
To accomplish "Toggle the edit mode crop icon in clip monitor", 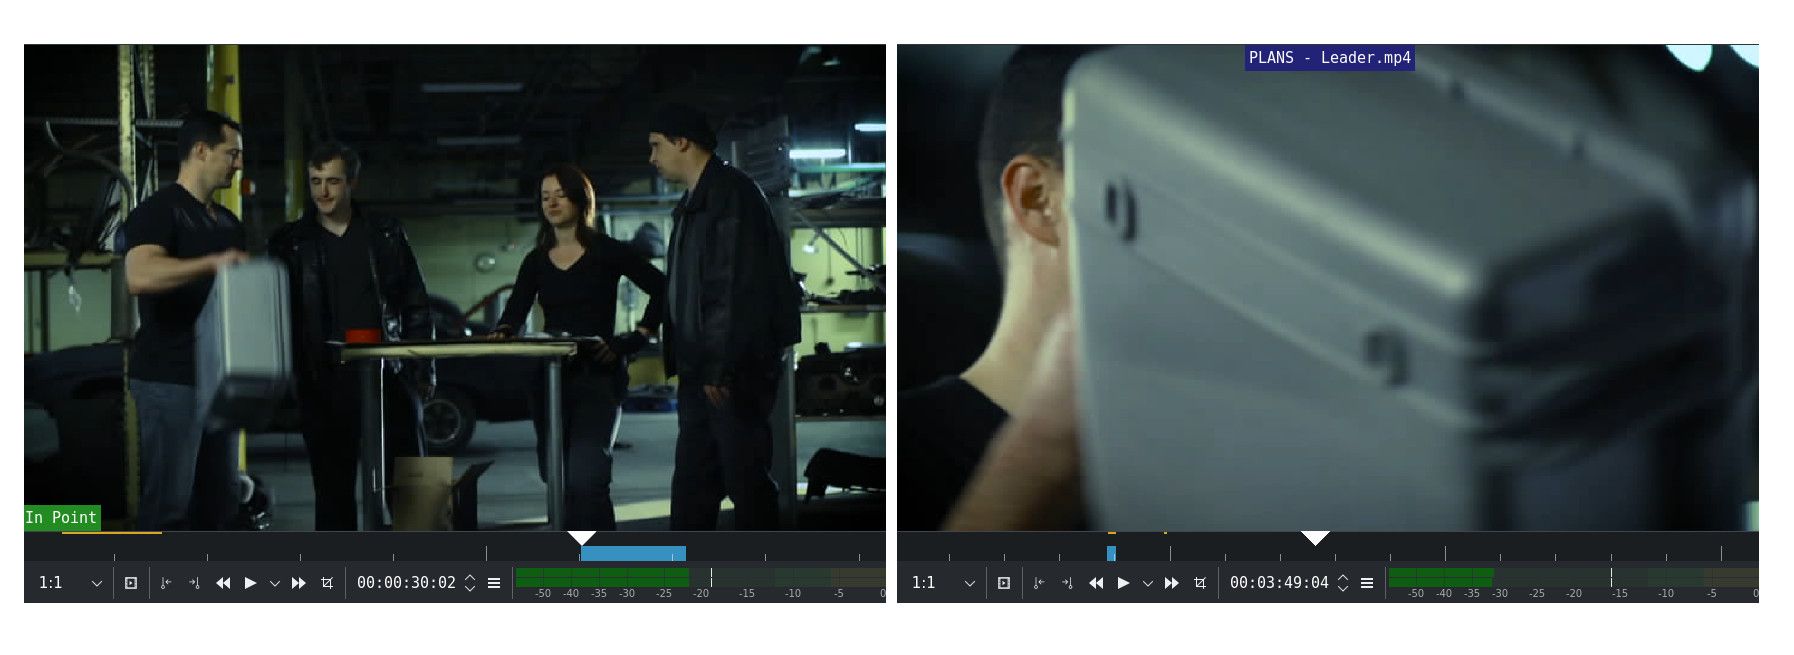I will click(x=327, y=583).
